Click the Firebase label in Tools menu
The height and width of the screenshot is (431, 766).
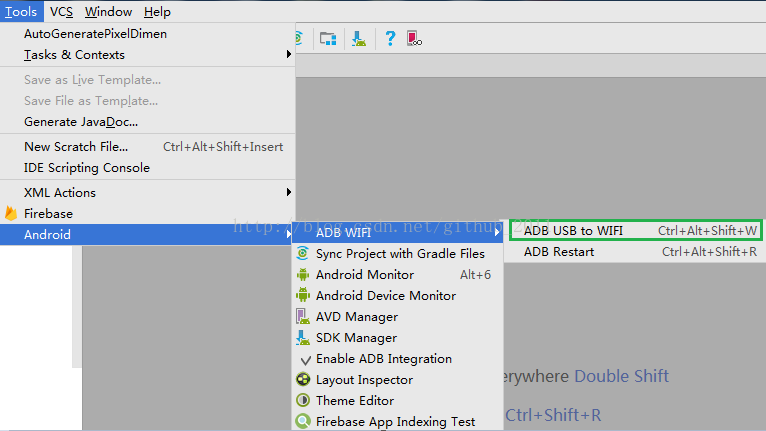(48, 214)
